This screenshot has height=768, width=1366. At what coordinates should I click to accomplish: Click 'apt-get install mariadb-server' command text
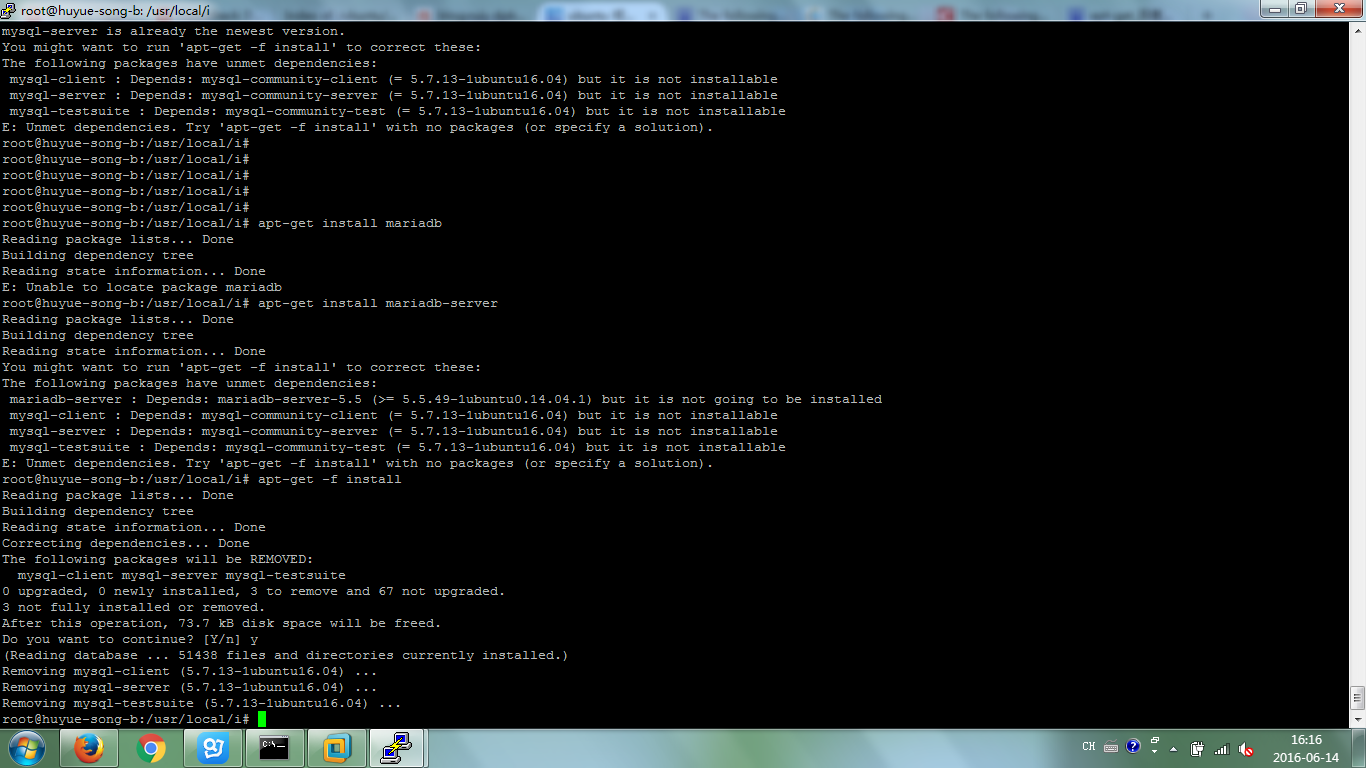(x=378, y=303)
